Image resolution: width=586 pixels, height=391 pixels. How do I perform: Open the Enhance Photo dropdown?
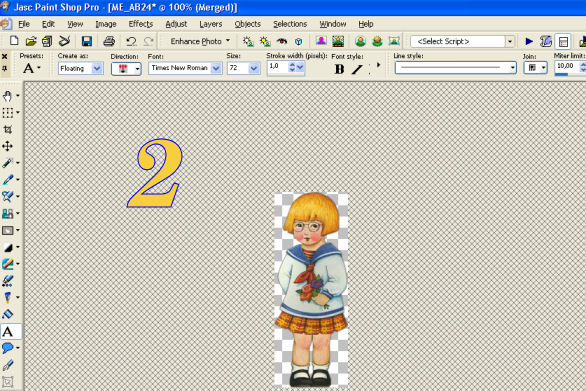(x=200, y=41)
